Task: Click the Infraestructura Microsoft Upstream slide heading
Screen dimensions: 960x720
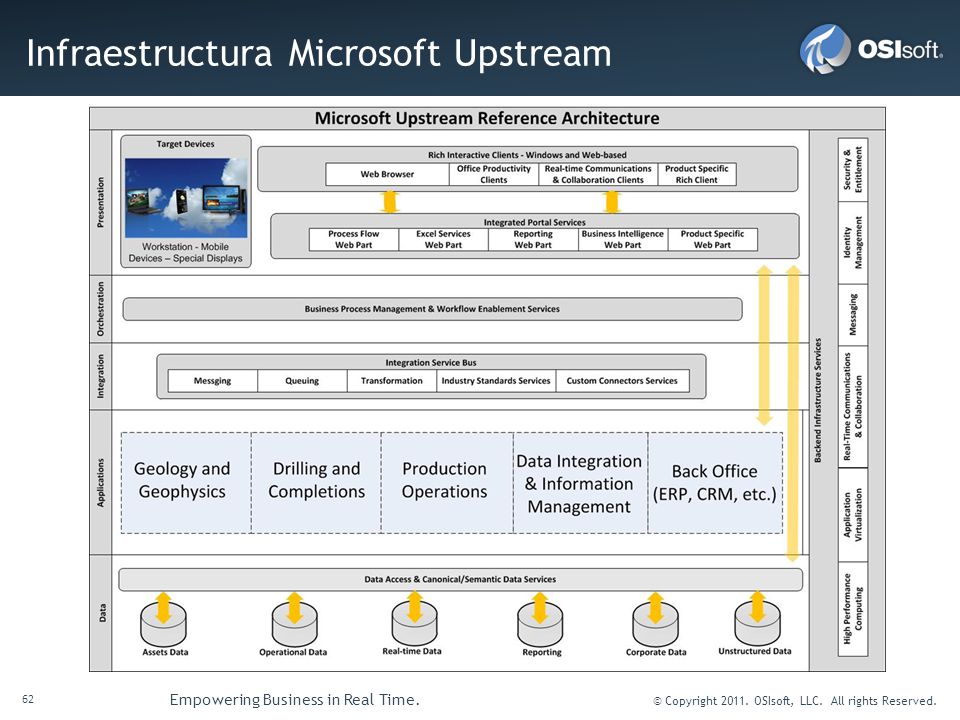Action: pos(319,53)
